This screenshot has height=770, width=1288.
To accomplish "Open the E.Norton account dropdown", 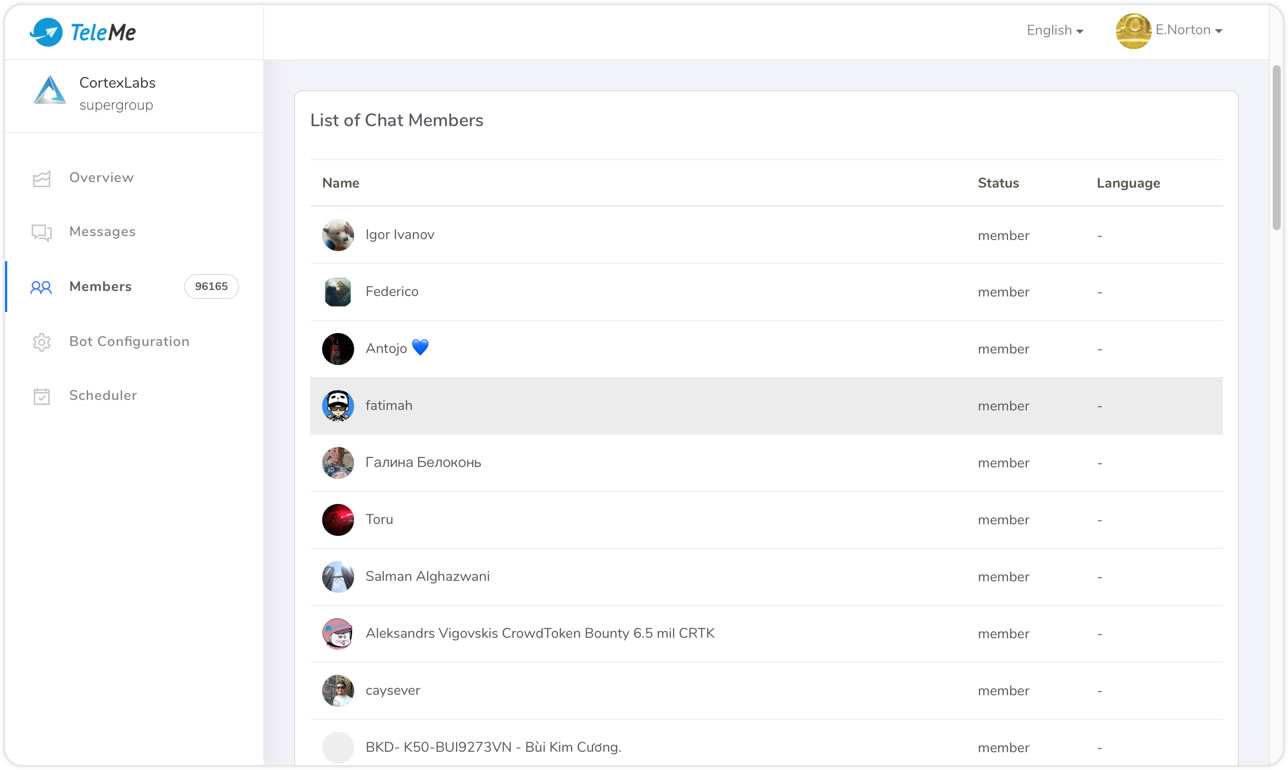I will 1189,30.
